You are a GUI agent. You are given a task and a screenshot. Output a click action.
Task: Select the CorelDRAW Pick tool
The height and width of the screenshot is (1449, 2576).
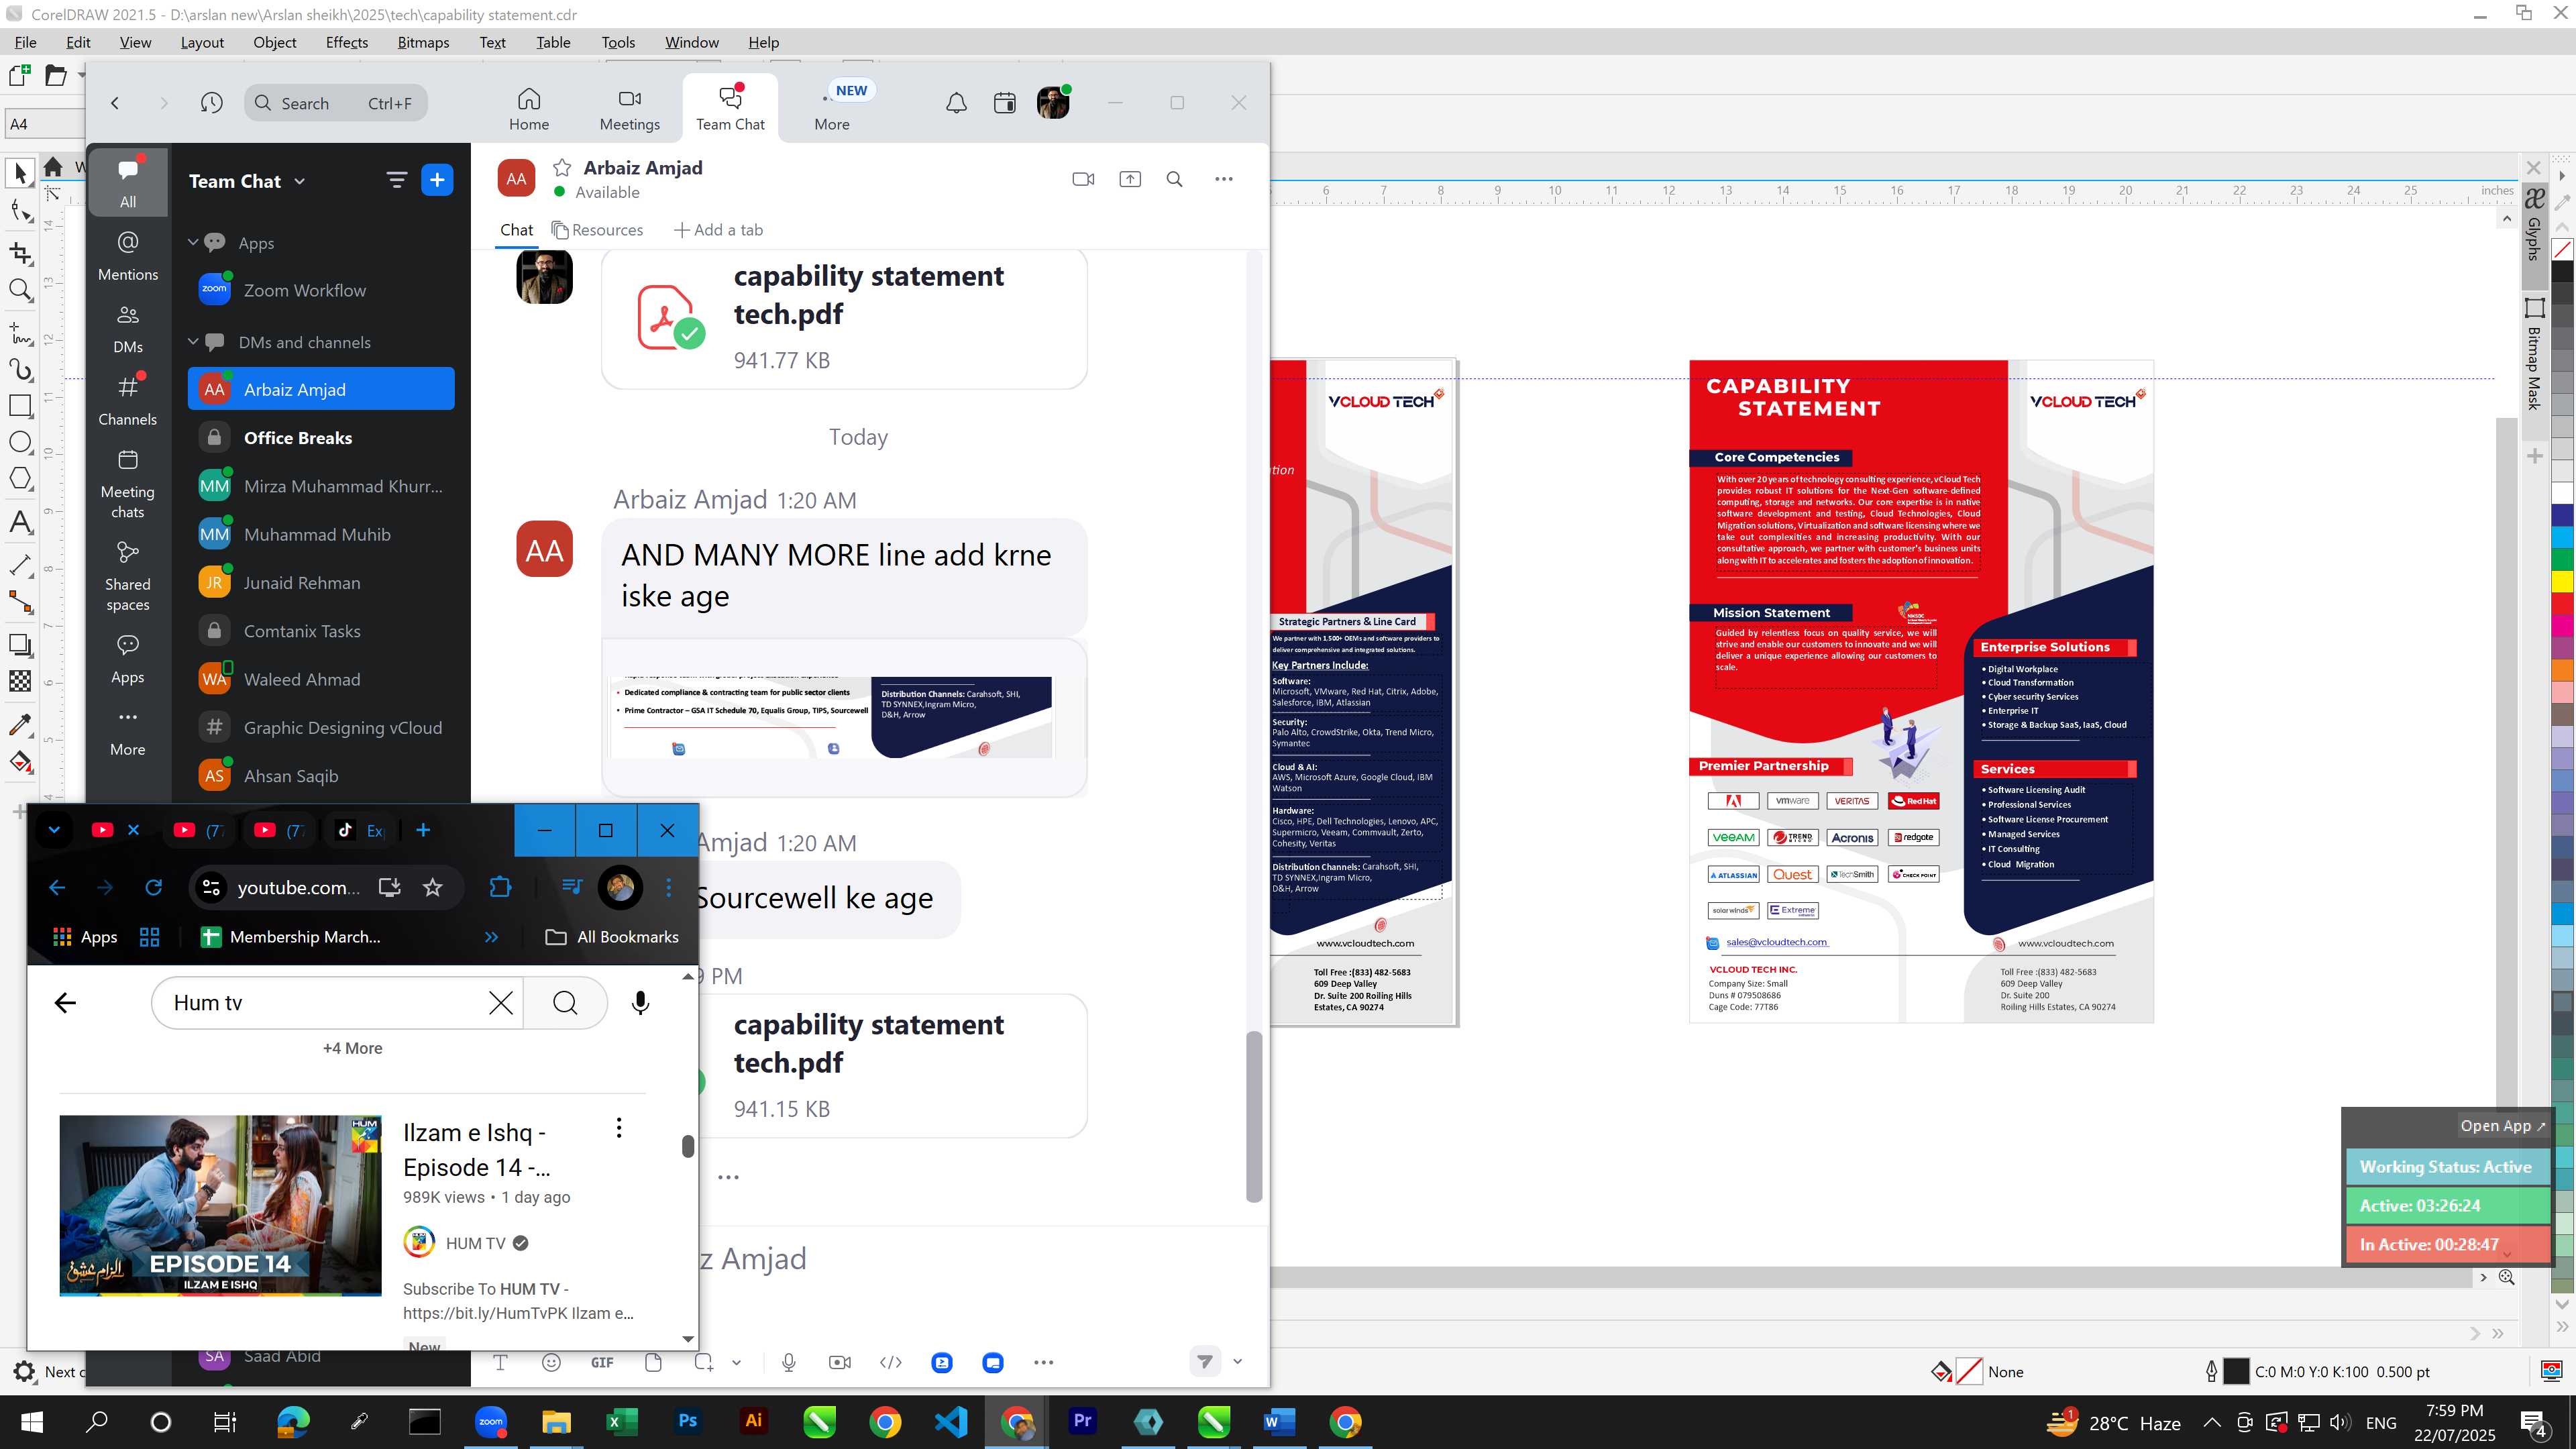pyautogui.click(x=20, y=172)
